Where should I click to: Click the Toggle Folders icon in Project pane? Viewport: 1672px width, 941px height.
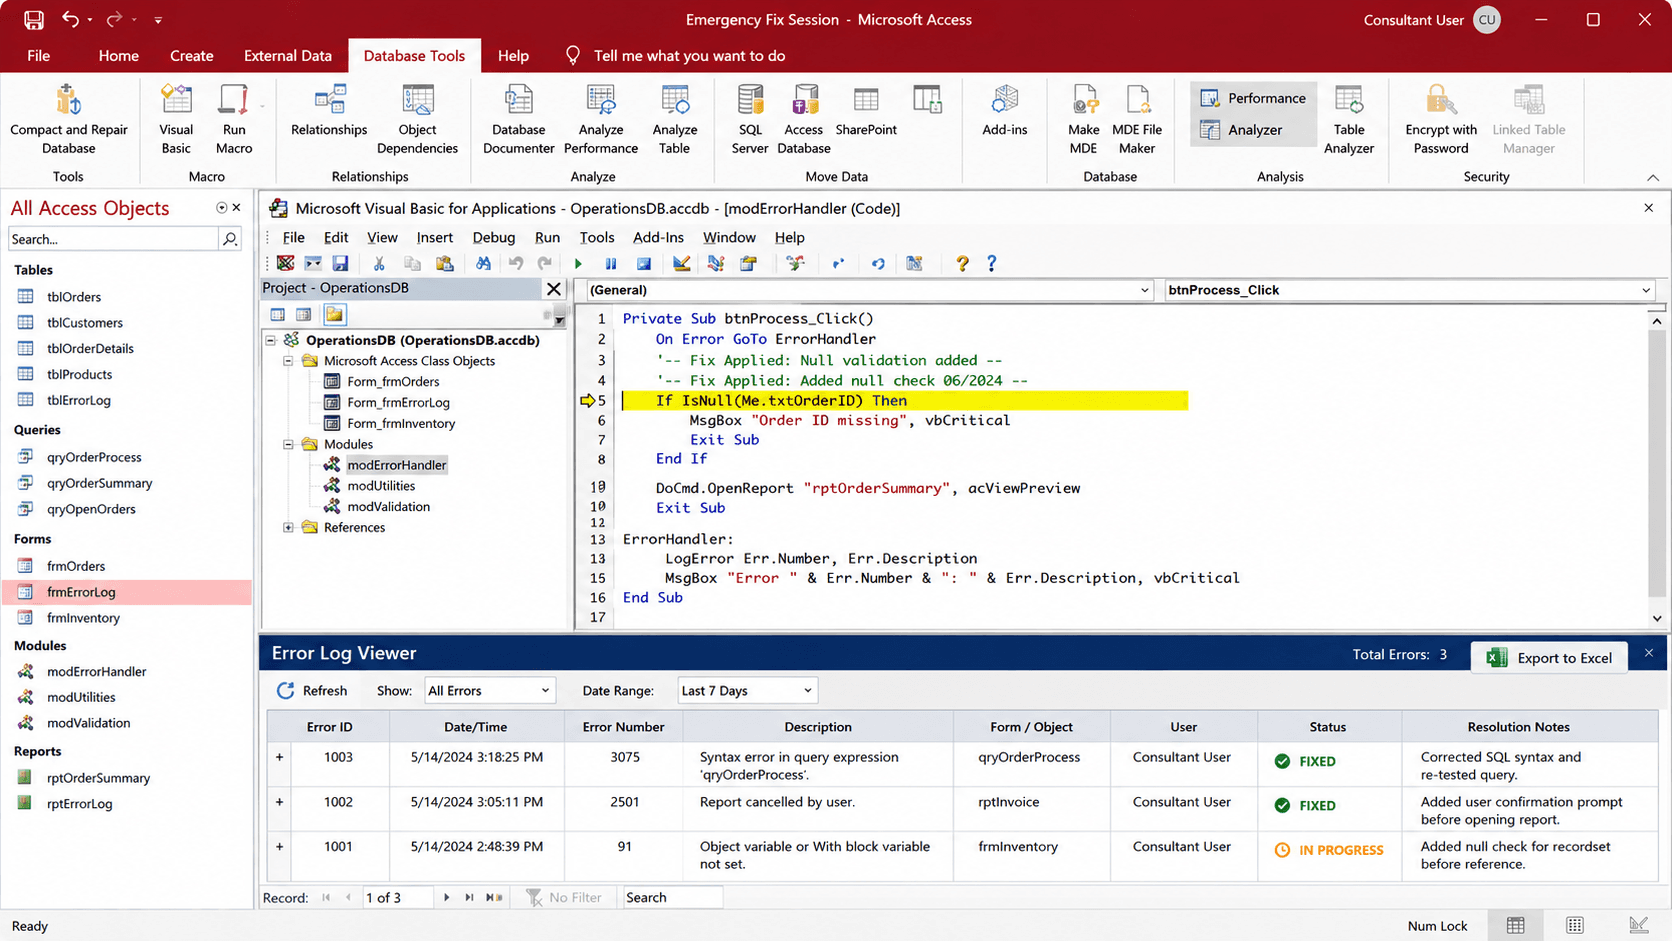334,315
